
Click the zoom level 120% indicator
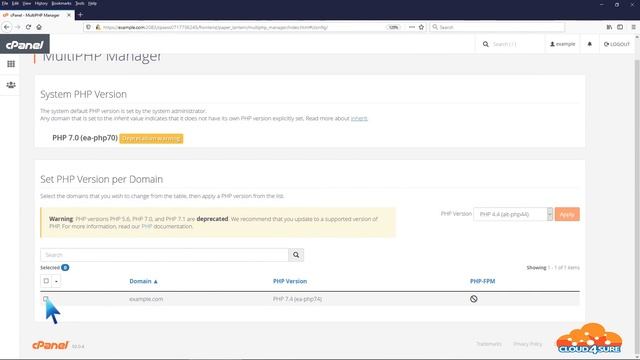tap(393, 27)
